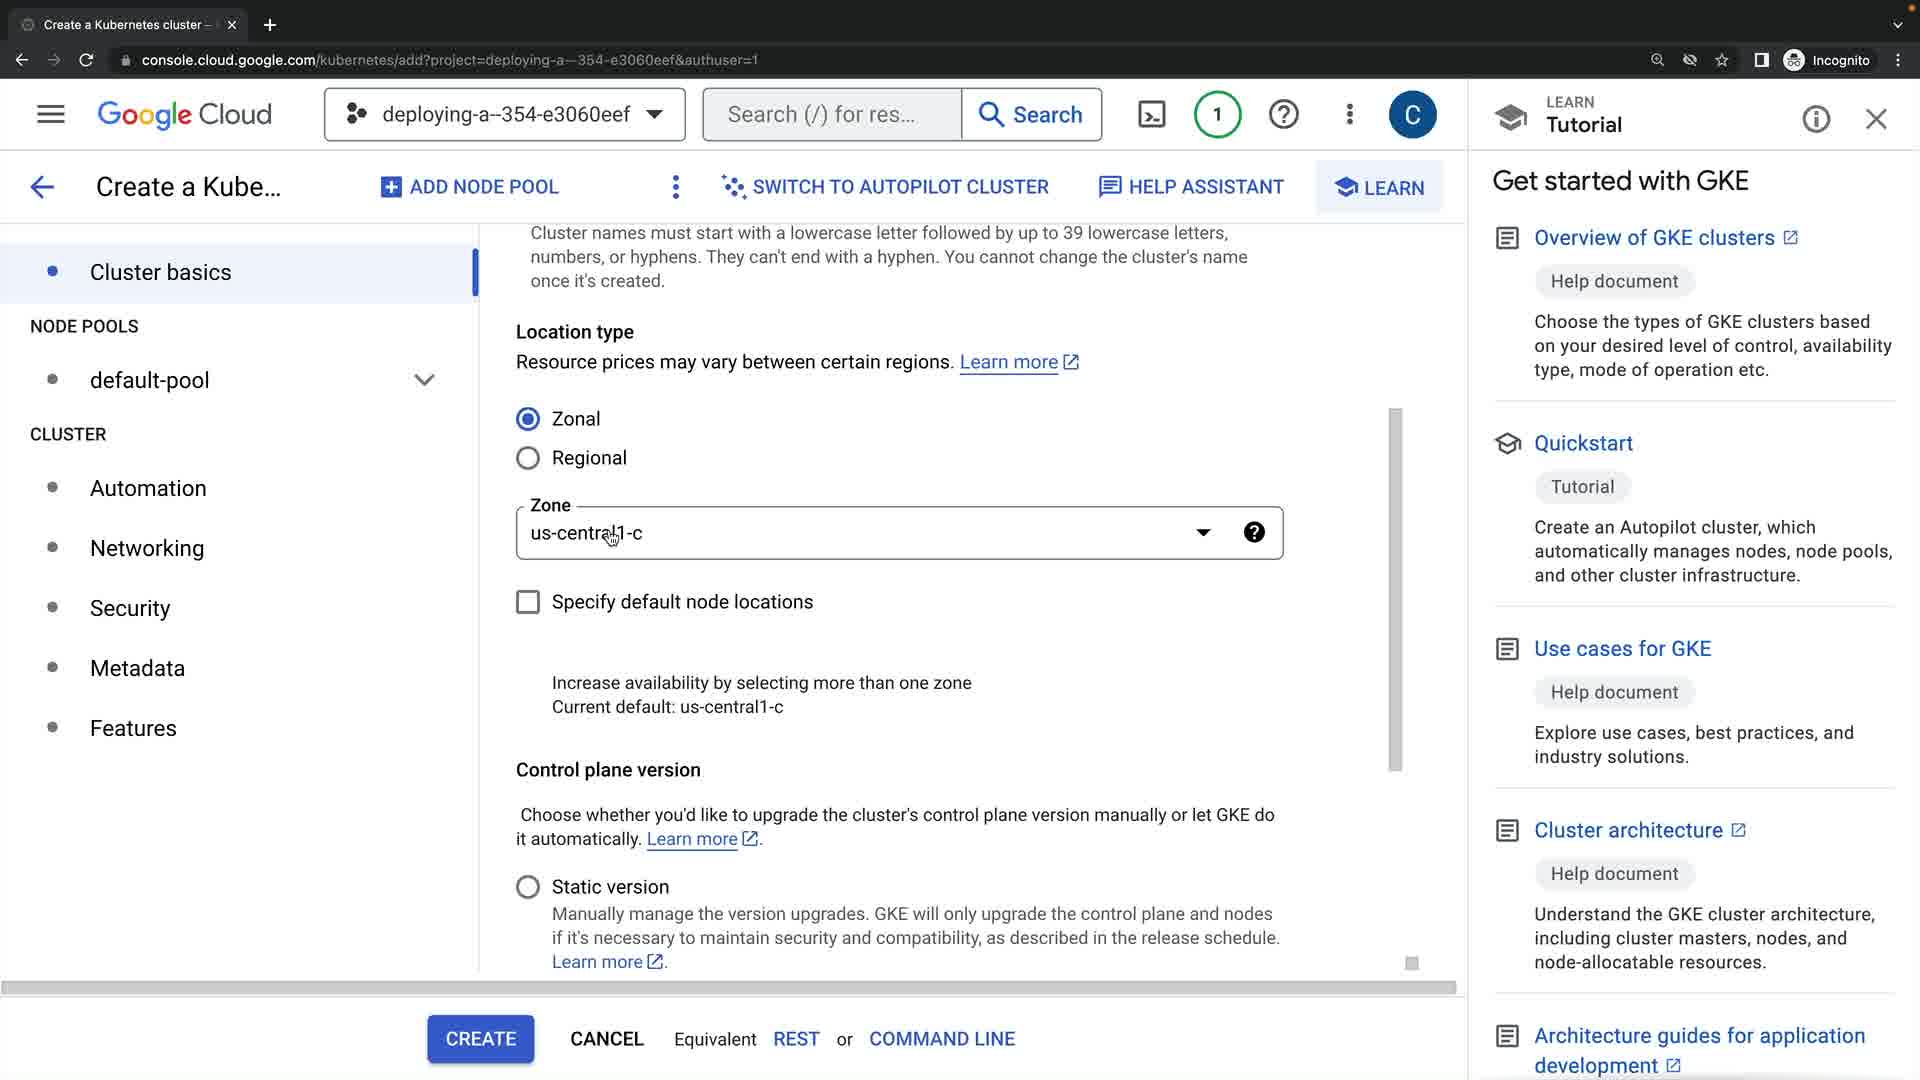Open the notifications badge showing 1
Image resolution: width=1920 pixels, height=1080 pixels.
point(1217,114)
